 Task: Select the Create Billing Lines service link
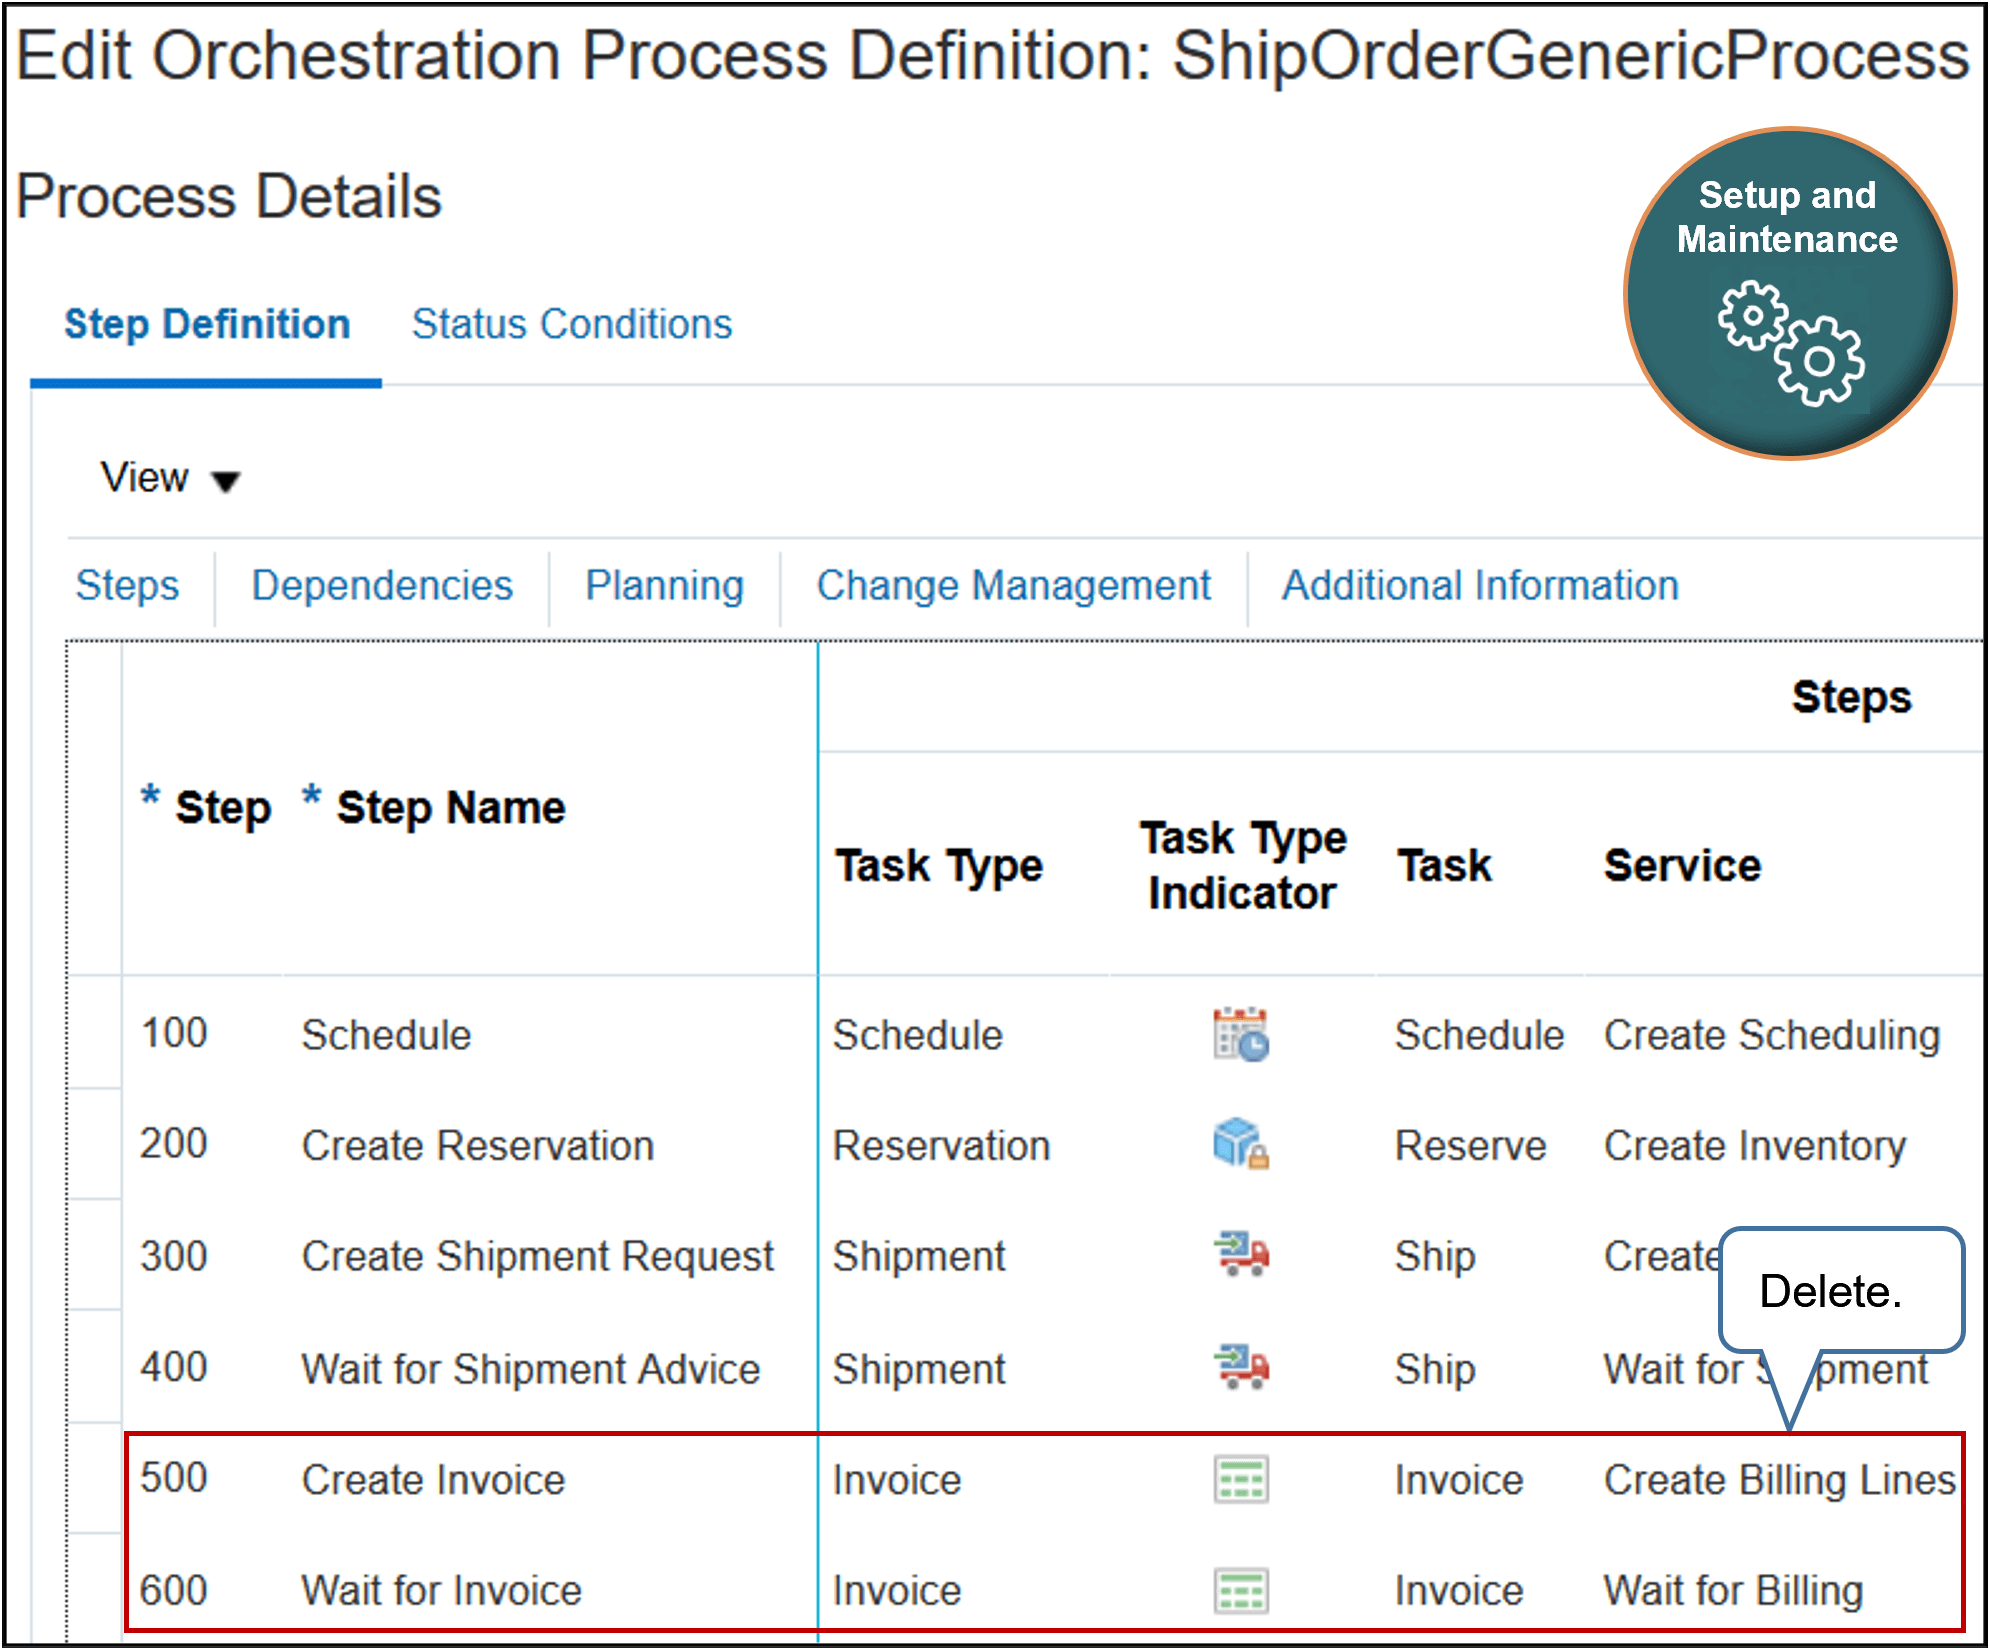(x=1778, y=1480)
